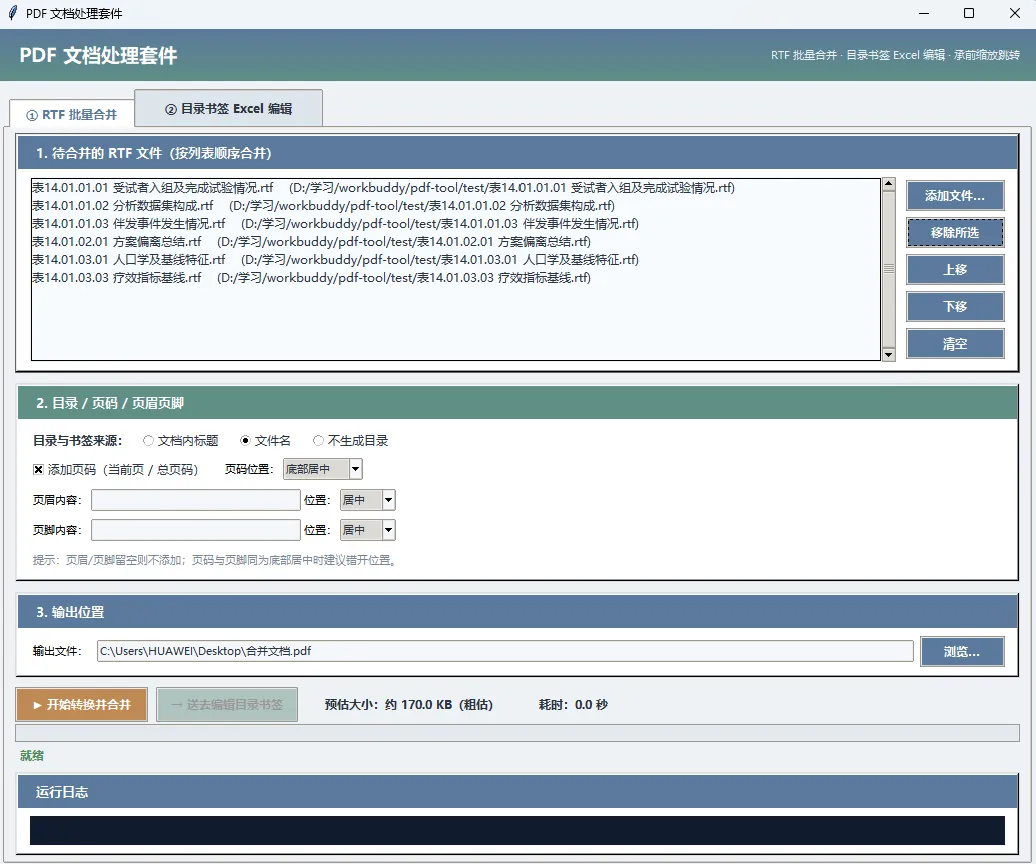Click the file list scrollbar up arrow
Screen dimensions: 1036x864
[x=889, y=184]
